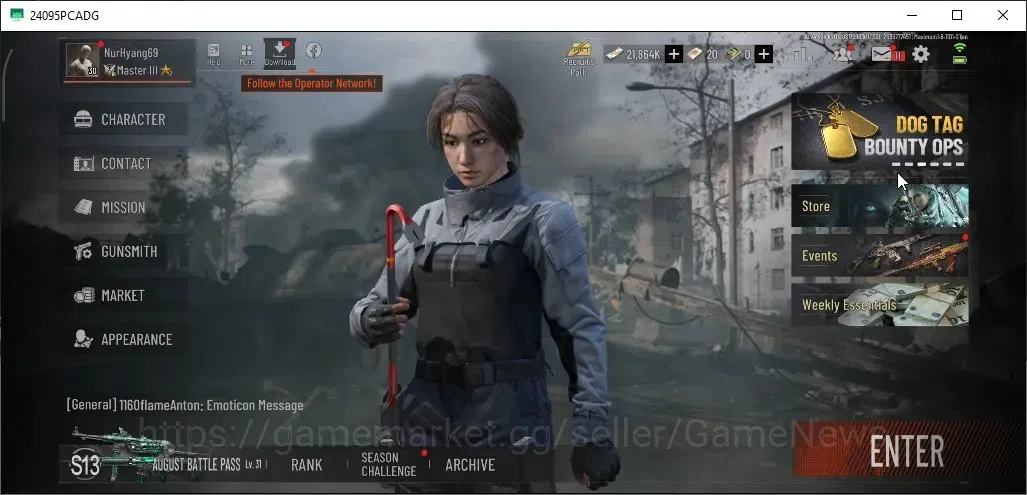Close the 24095PCADG window
The image size is (1027, 495).
click(1003, 15)
